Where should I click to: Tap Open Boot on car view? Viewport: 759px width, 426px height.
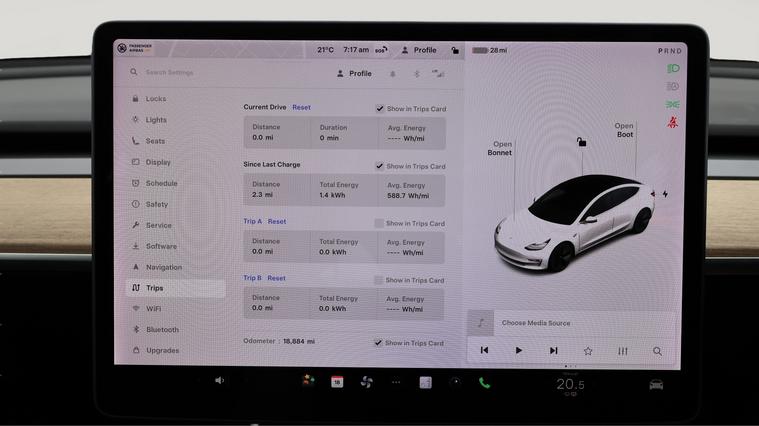(624, 130)
